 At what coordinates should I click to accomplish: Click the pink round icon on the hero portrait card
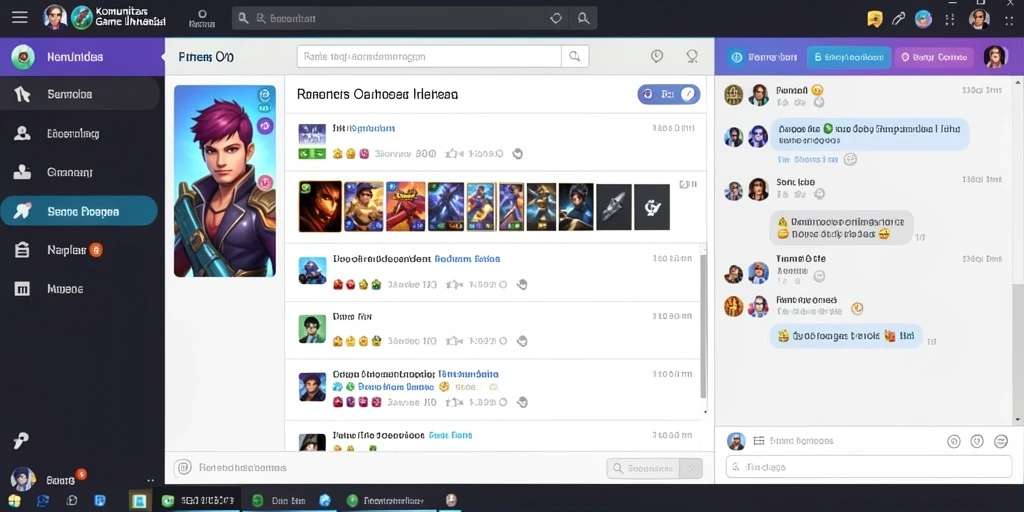click(x=265, y=182)
